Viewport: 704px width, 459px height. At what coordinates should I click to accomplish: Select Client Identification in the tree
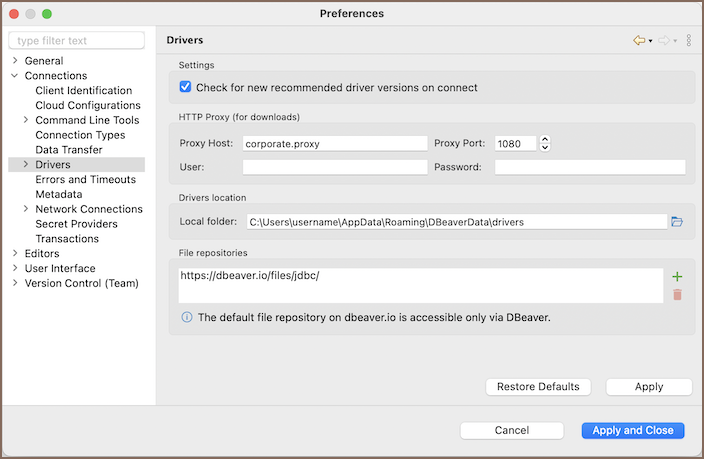[x=83, y=91]
